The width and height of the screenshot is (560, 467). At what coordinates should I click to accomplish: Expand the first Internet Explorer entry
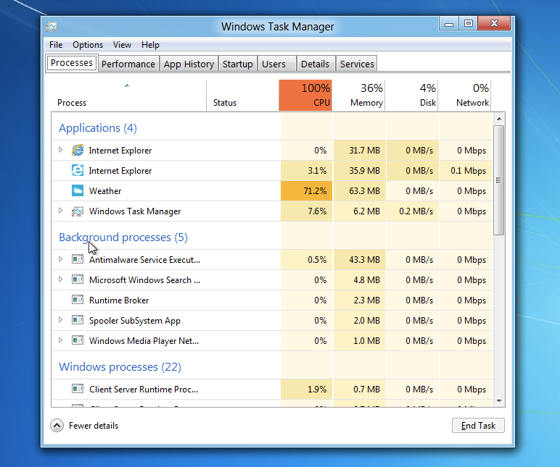[60, 150]
